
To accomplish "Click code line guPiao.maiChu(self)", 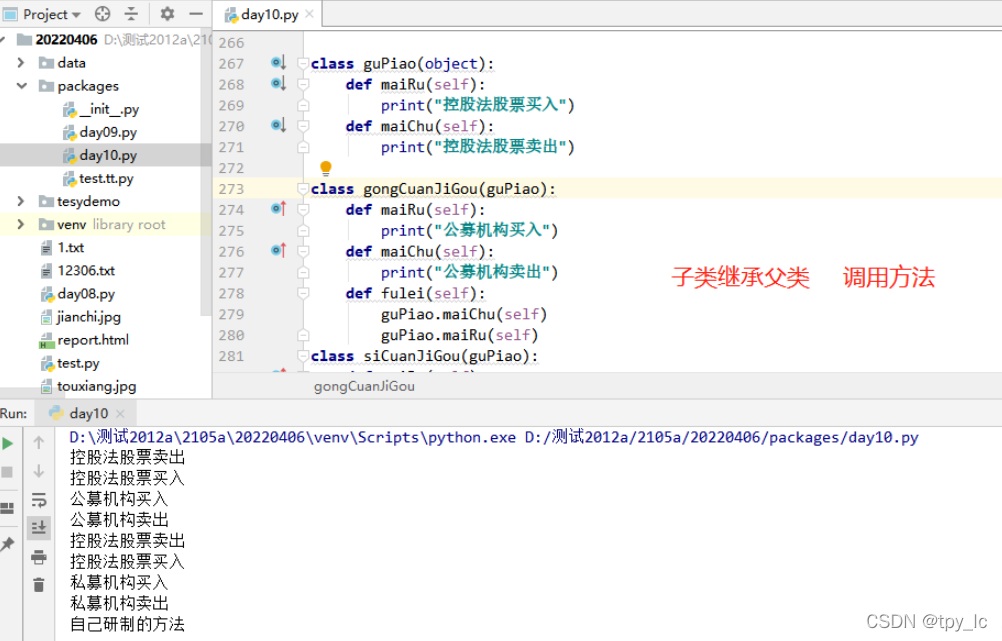I will 464,314.
